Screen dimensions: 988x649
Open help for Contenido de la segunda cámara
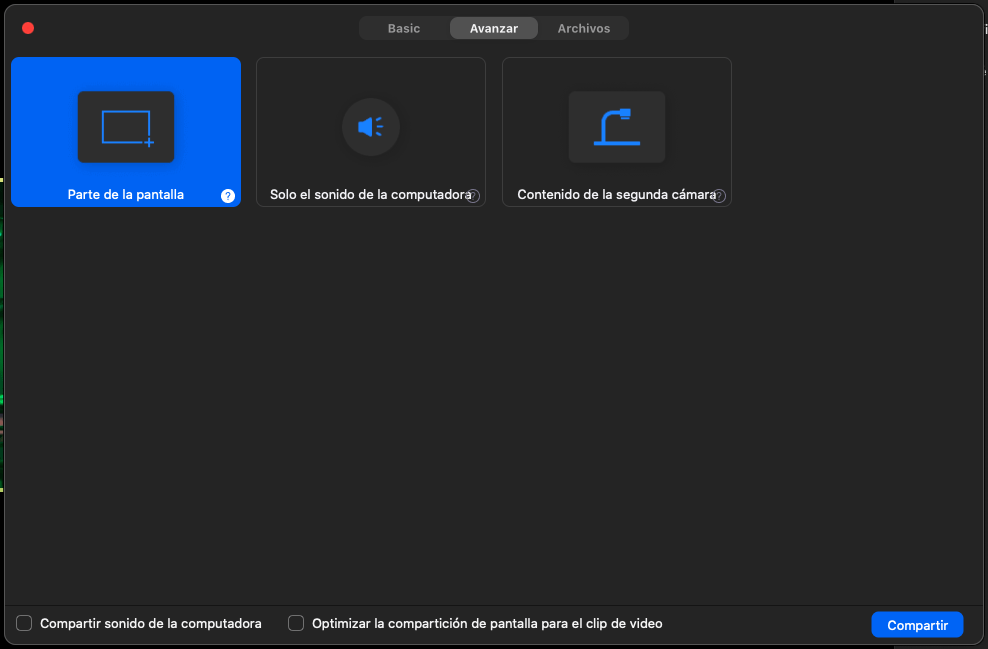pos(719,196)
